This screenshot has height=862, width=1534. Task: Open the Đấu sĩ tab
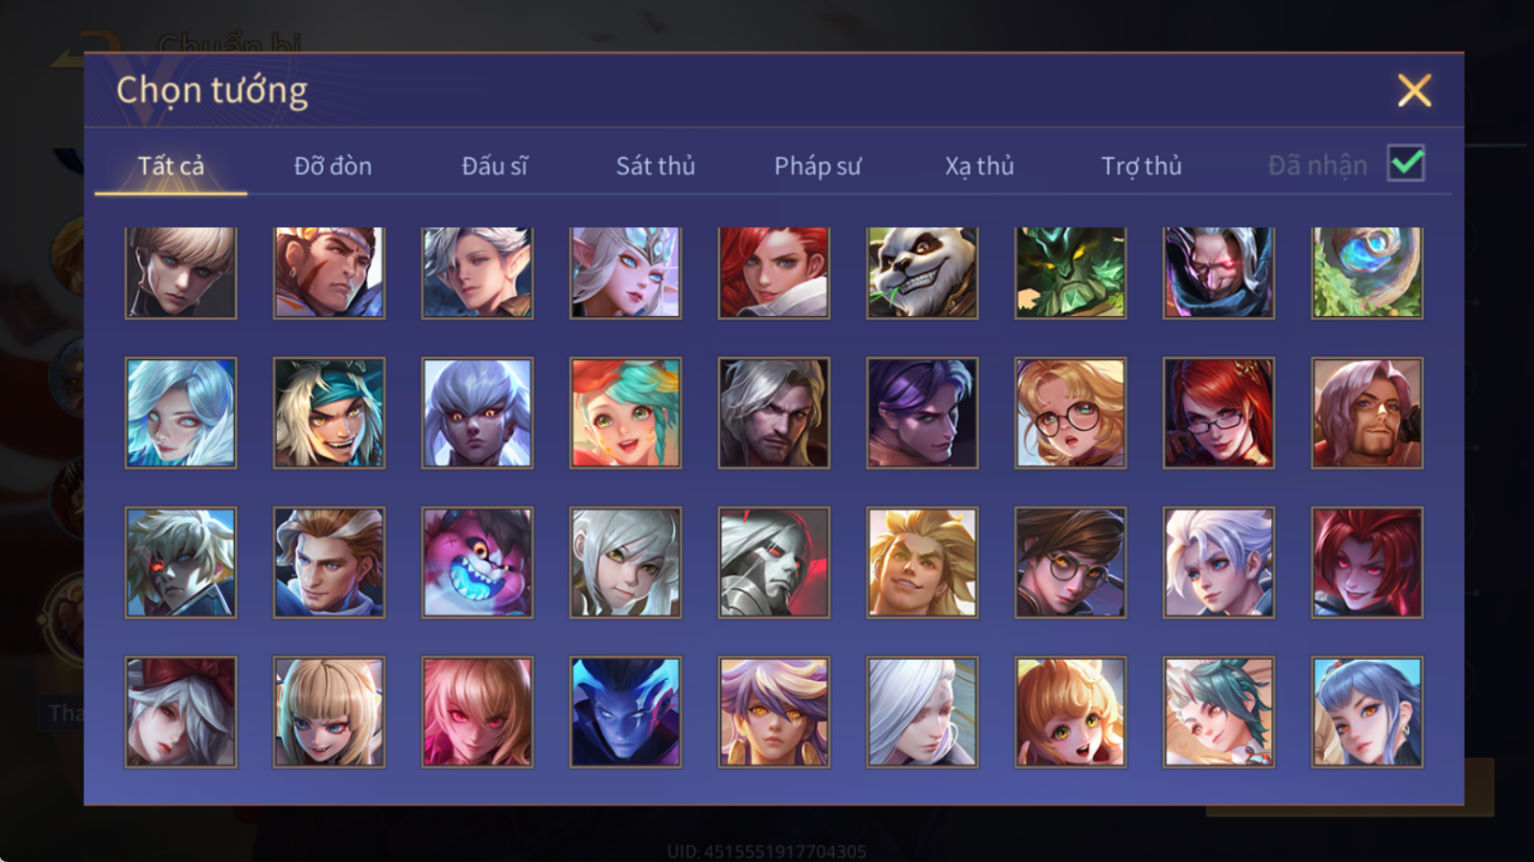click(x=494, y=166)
